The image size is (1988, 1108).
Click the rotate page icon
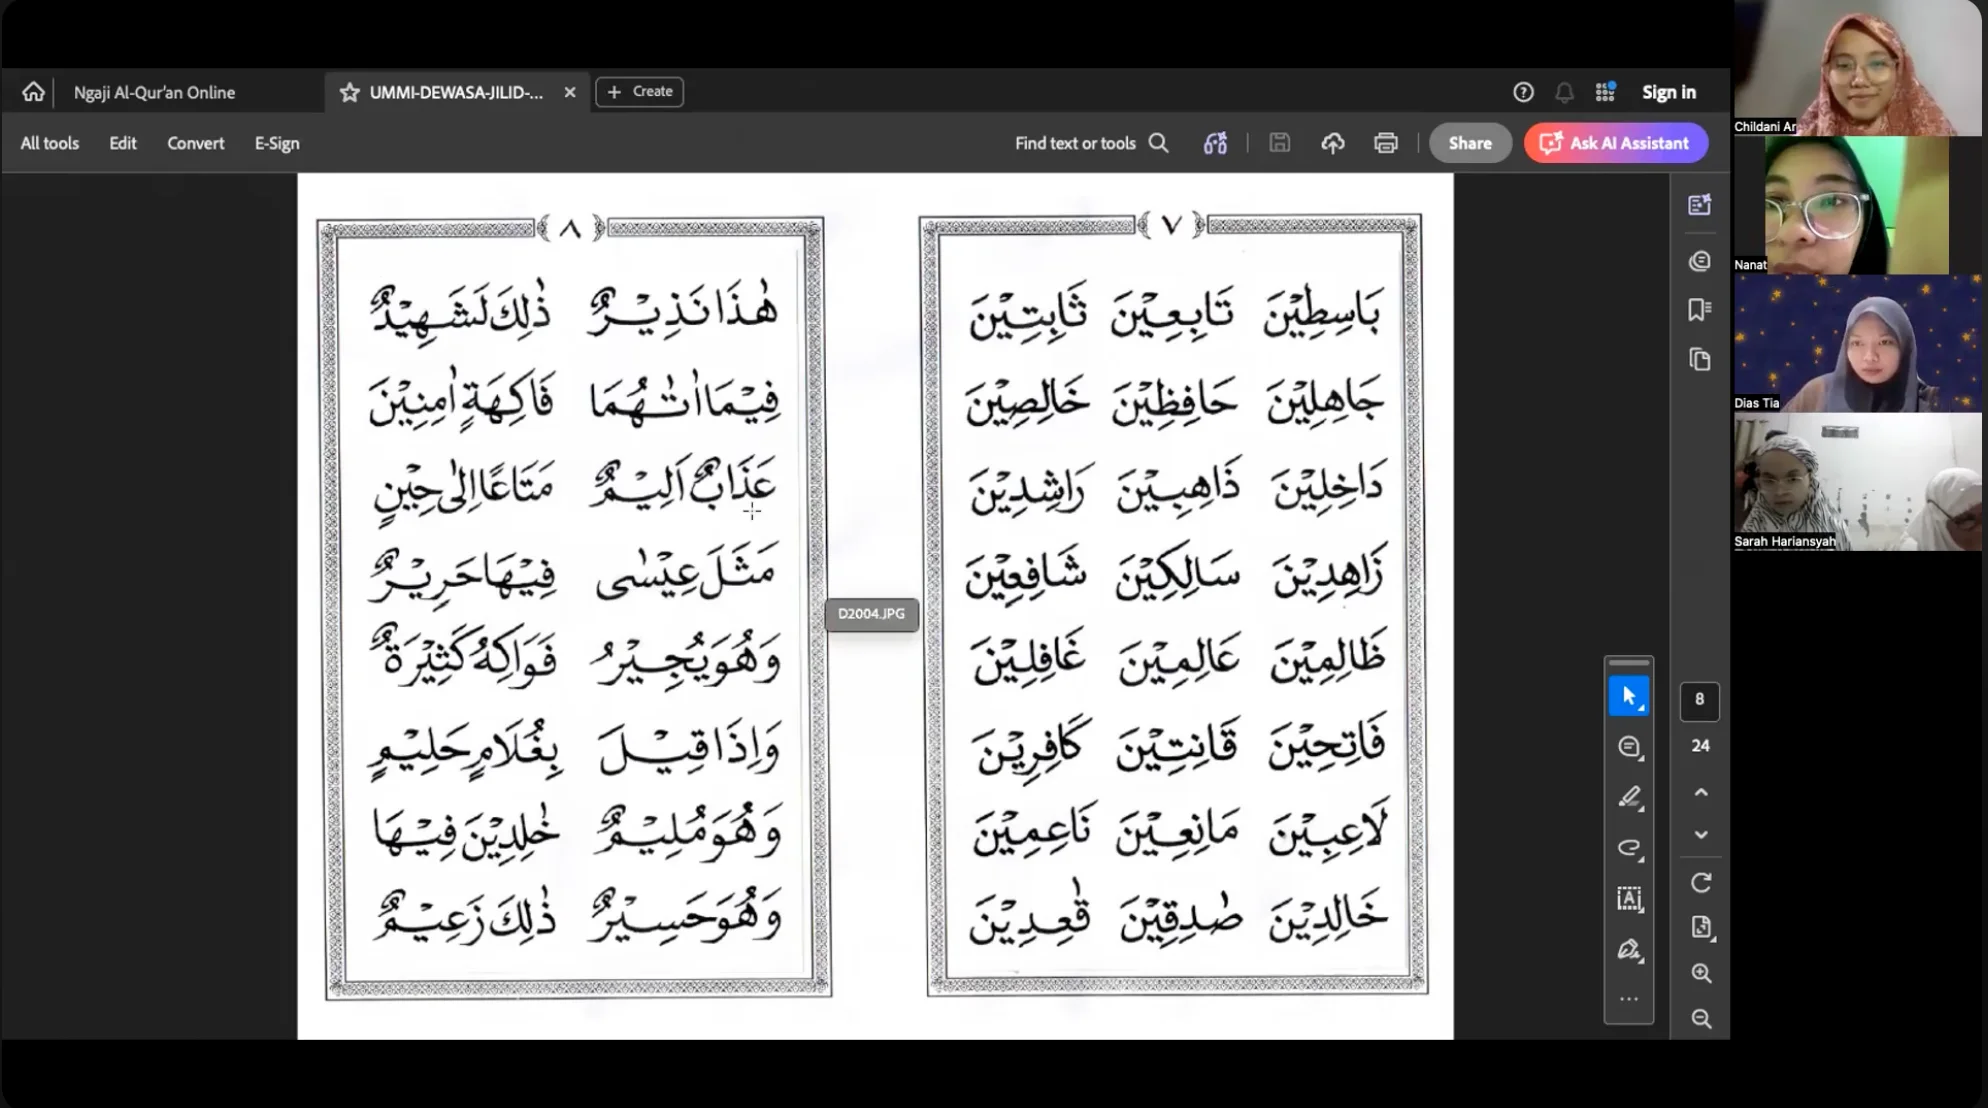pos(1701,883)
